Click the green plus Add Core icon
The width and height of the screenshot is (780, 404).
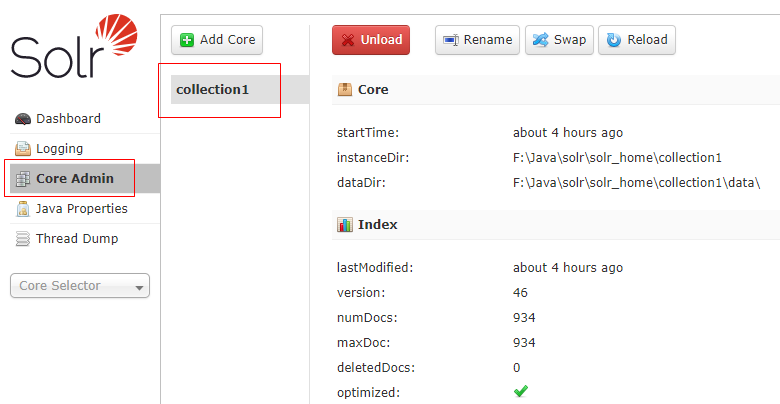pyautogui.click(x=187, y=40)
